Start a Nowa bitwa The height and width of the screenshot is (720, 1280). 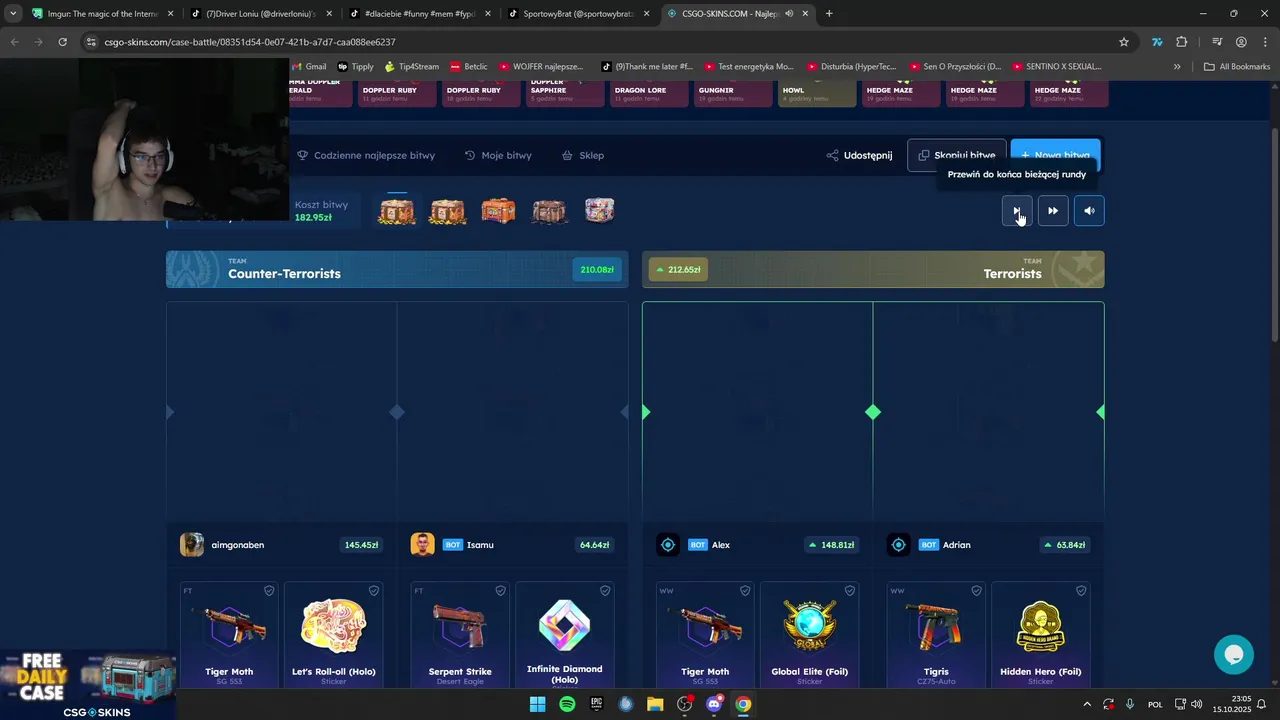pyautogui.click(x=1055, y=155)
